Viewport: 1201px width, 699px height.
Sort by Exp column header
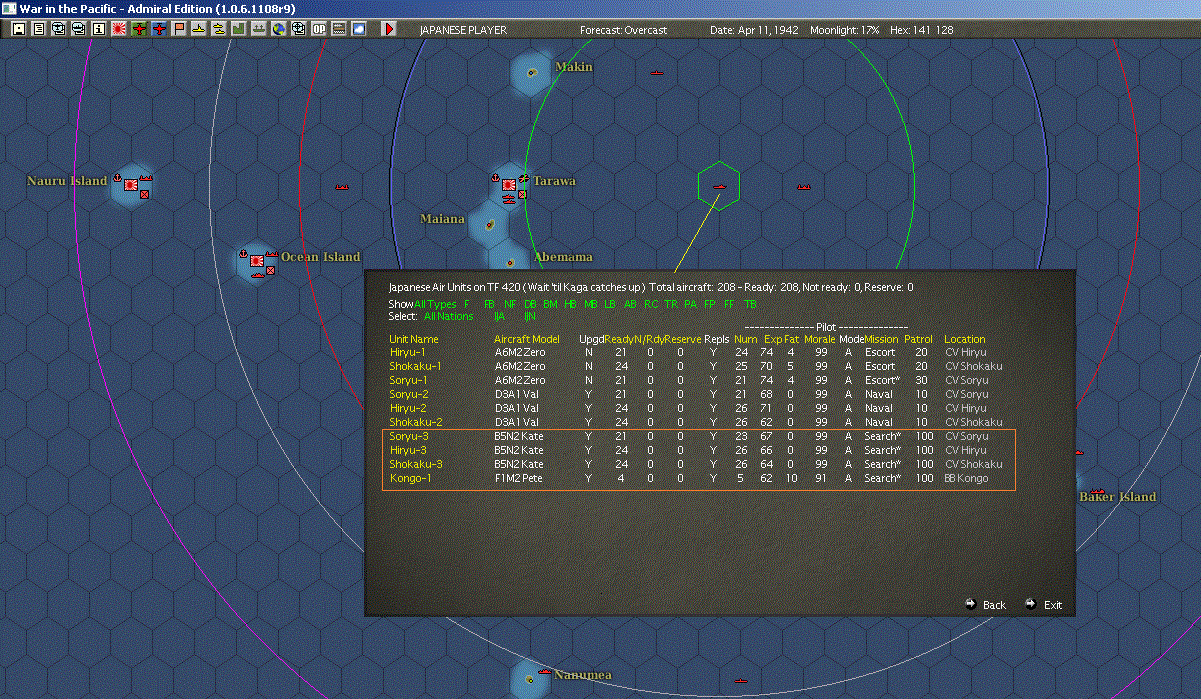[773, 340]
